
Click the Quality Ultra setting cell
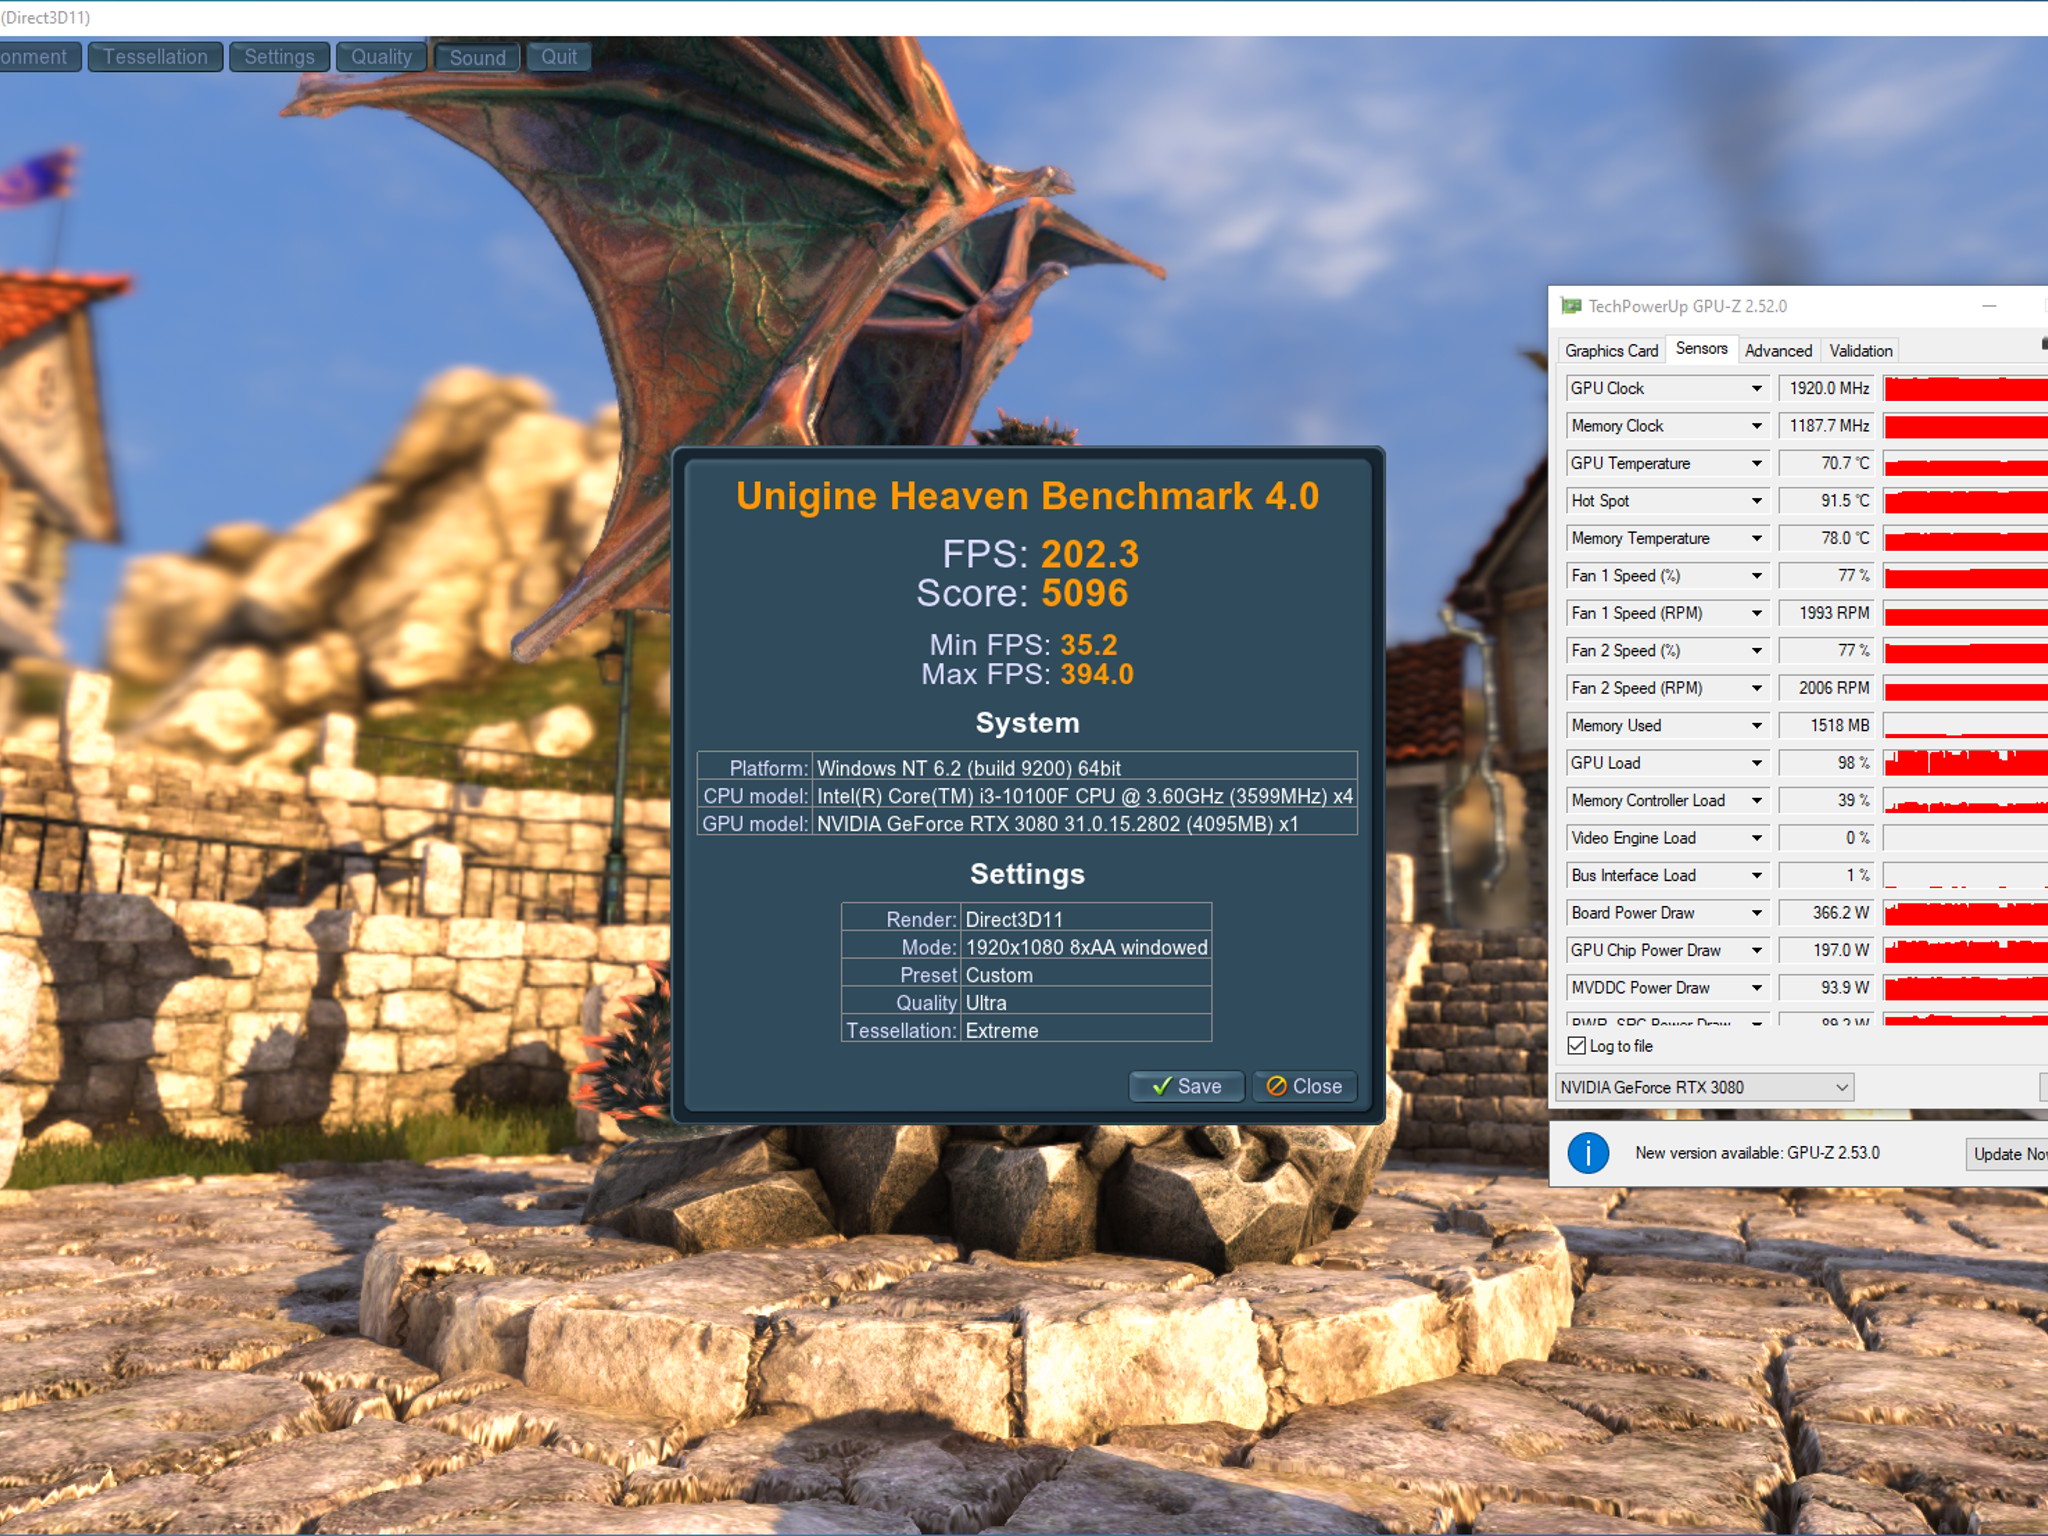1087,1003
